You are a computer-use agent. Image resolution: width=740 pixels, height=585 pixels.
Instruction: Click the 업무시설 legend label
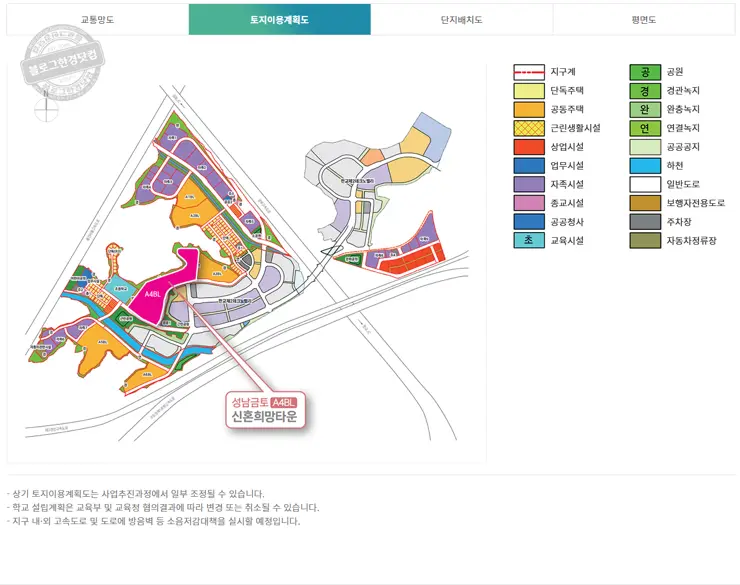coord(567,166)
